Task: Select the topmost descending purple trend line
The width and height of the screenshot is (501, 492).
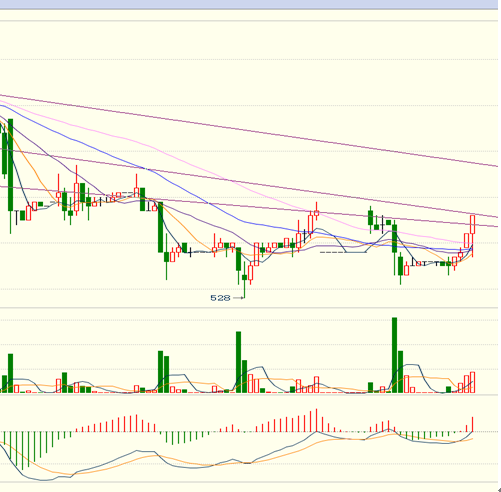Action: [x=250, y=130]
